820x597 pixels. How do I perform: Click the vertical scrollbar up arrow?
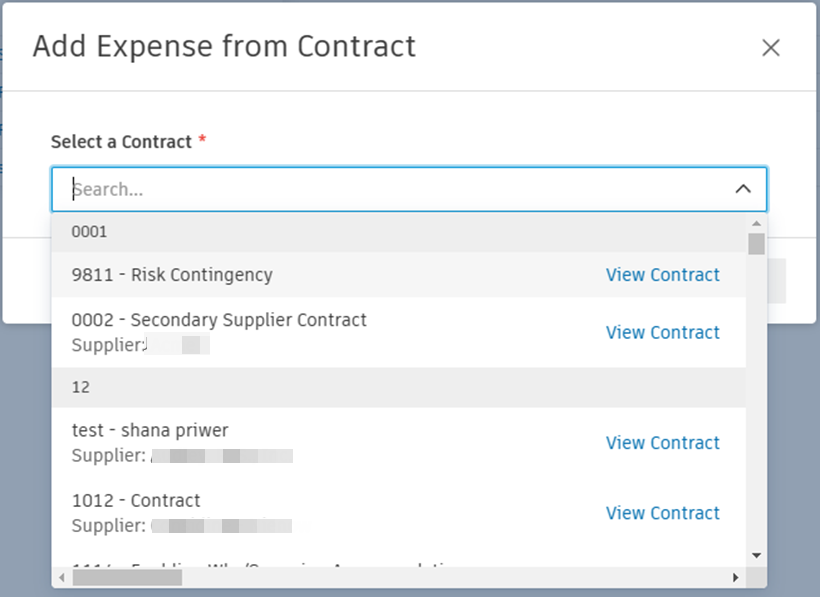click(756, 223)
